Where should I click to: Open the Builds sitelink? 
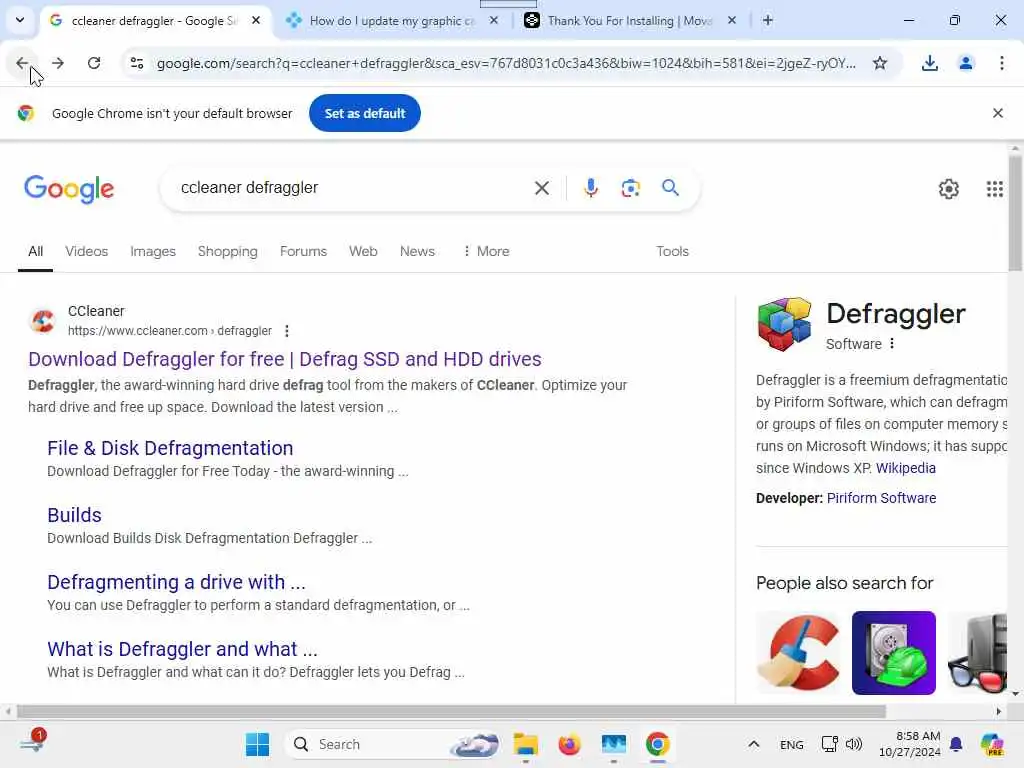click(74, 515)
